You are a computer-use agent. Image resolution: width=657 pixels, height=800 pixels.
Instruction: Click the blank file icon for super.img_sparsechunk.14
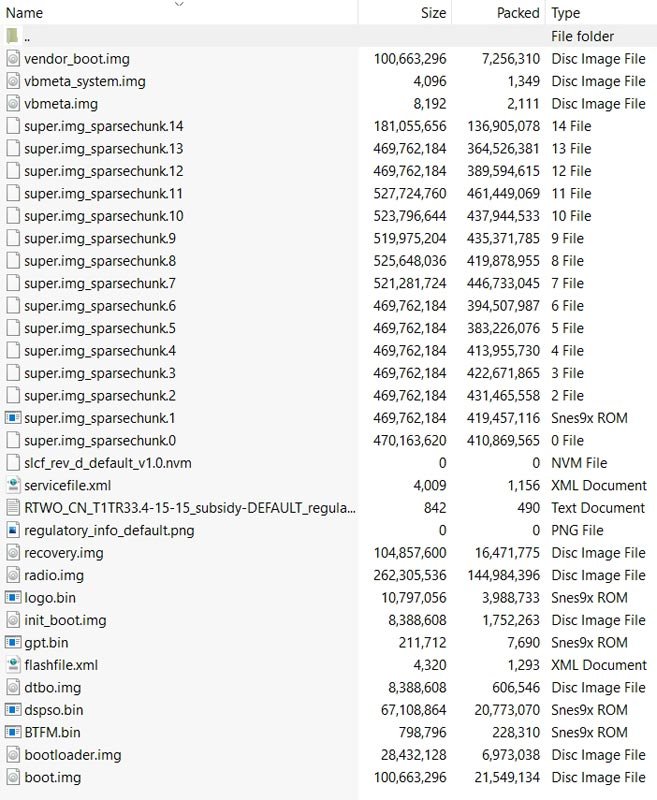click(x=13, y=126)
